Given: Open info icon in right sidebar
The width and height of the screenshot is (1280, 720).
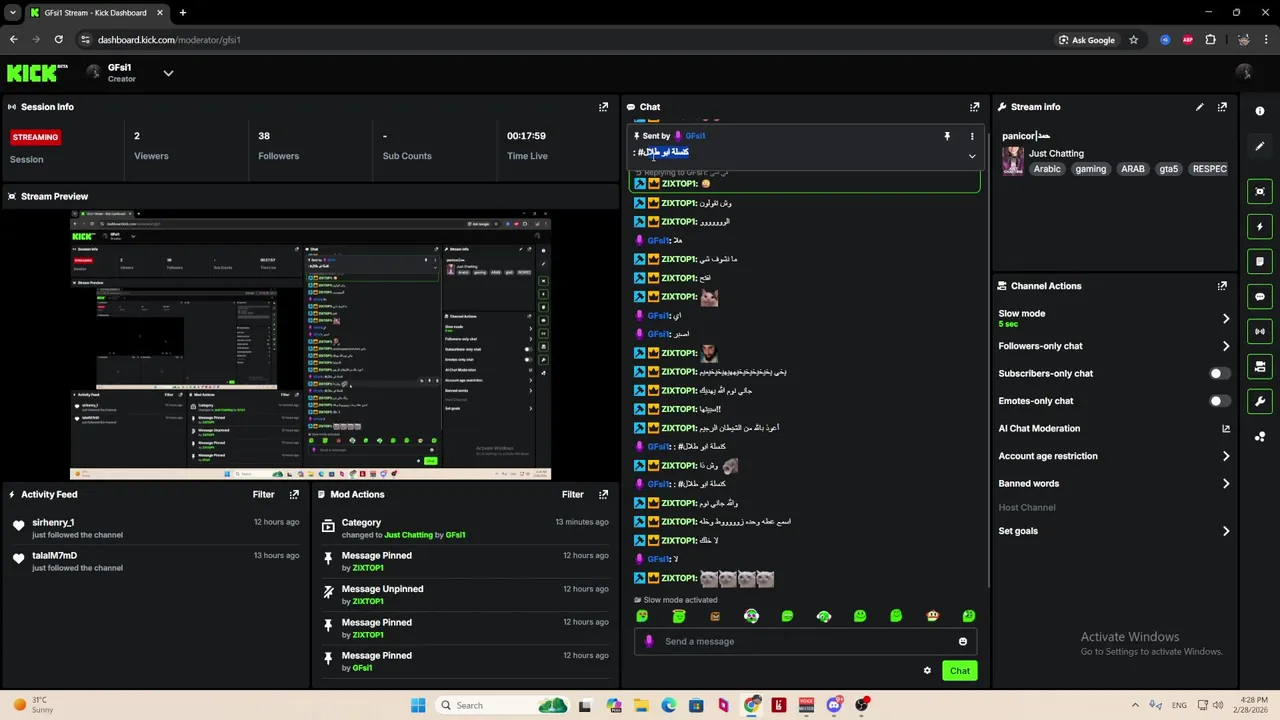Looking at the screenshot, I should pos(1260,111).
